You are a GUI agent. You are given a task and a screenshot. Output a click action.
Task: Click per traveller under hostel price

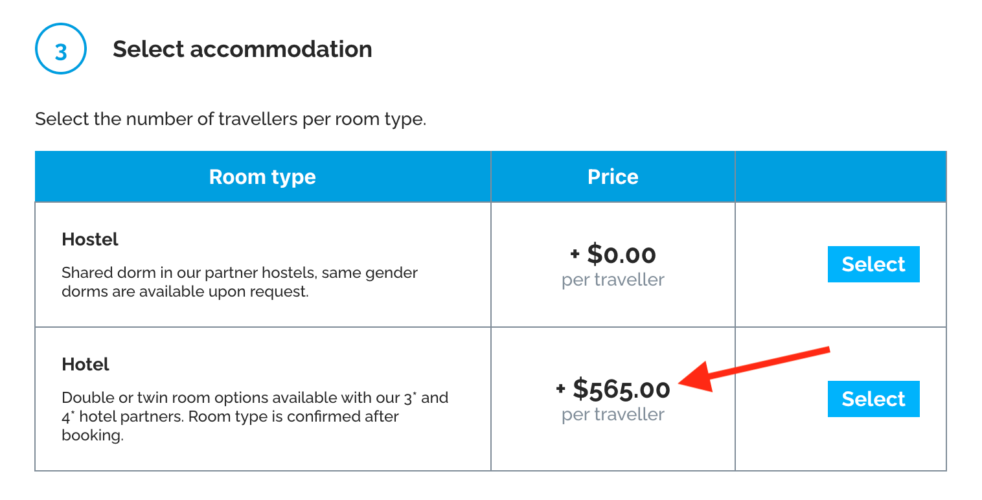coord(612,280)
